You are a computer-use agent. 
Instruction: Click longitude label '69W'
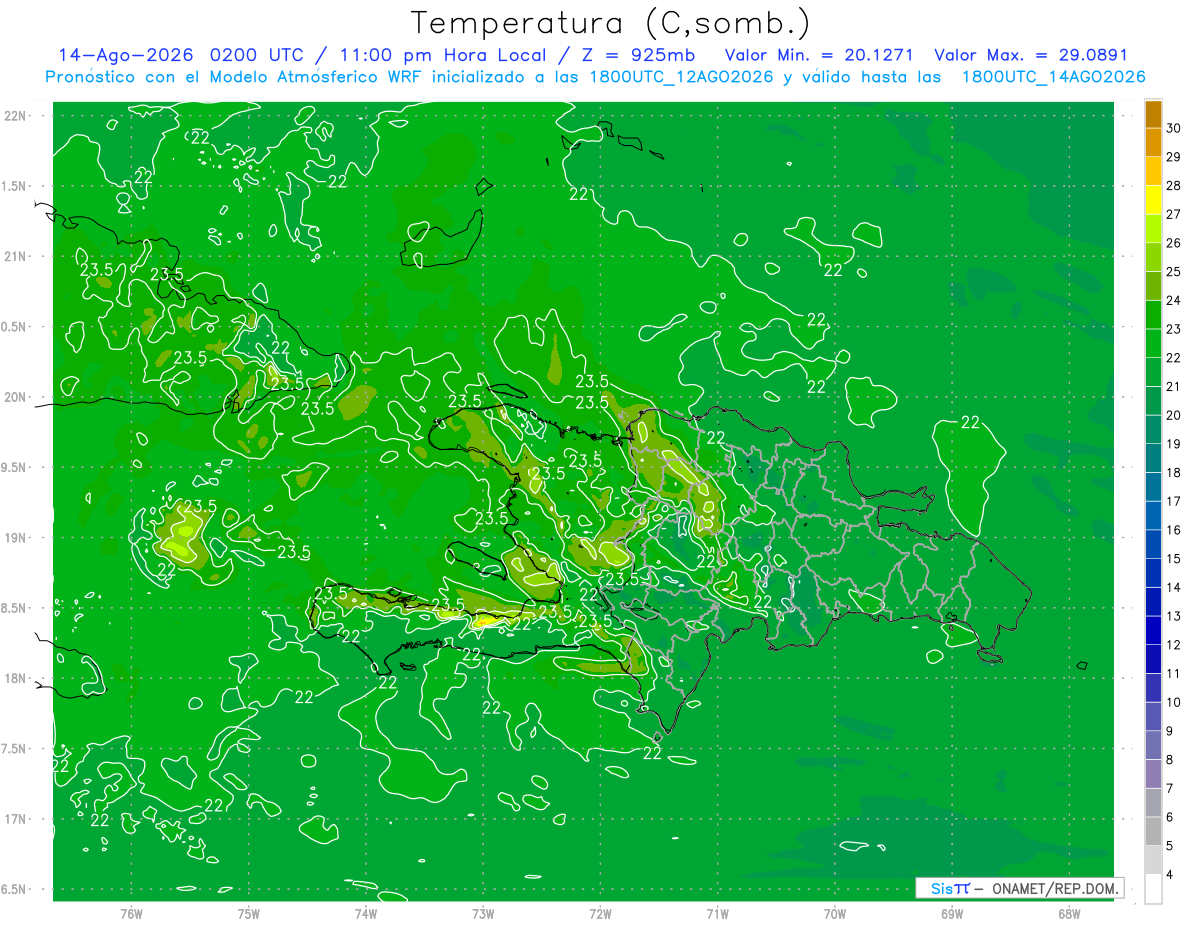click(952, 914)
